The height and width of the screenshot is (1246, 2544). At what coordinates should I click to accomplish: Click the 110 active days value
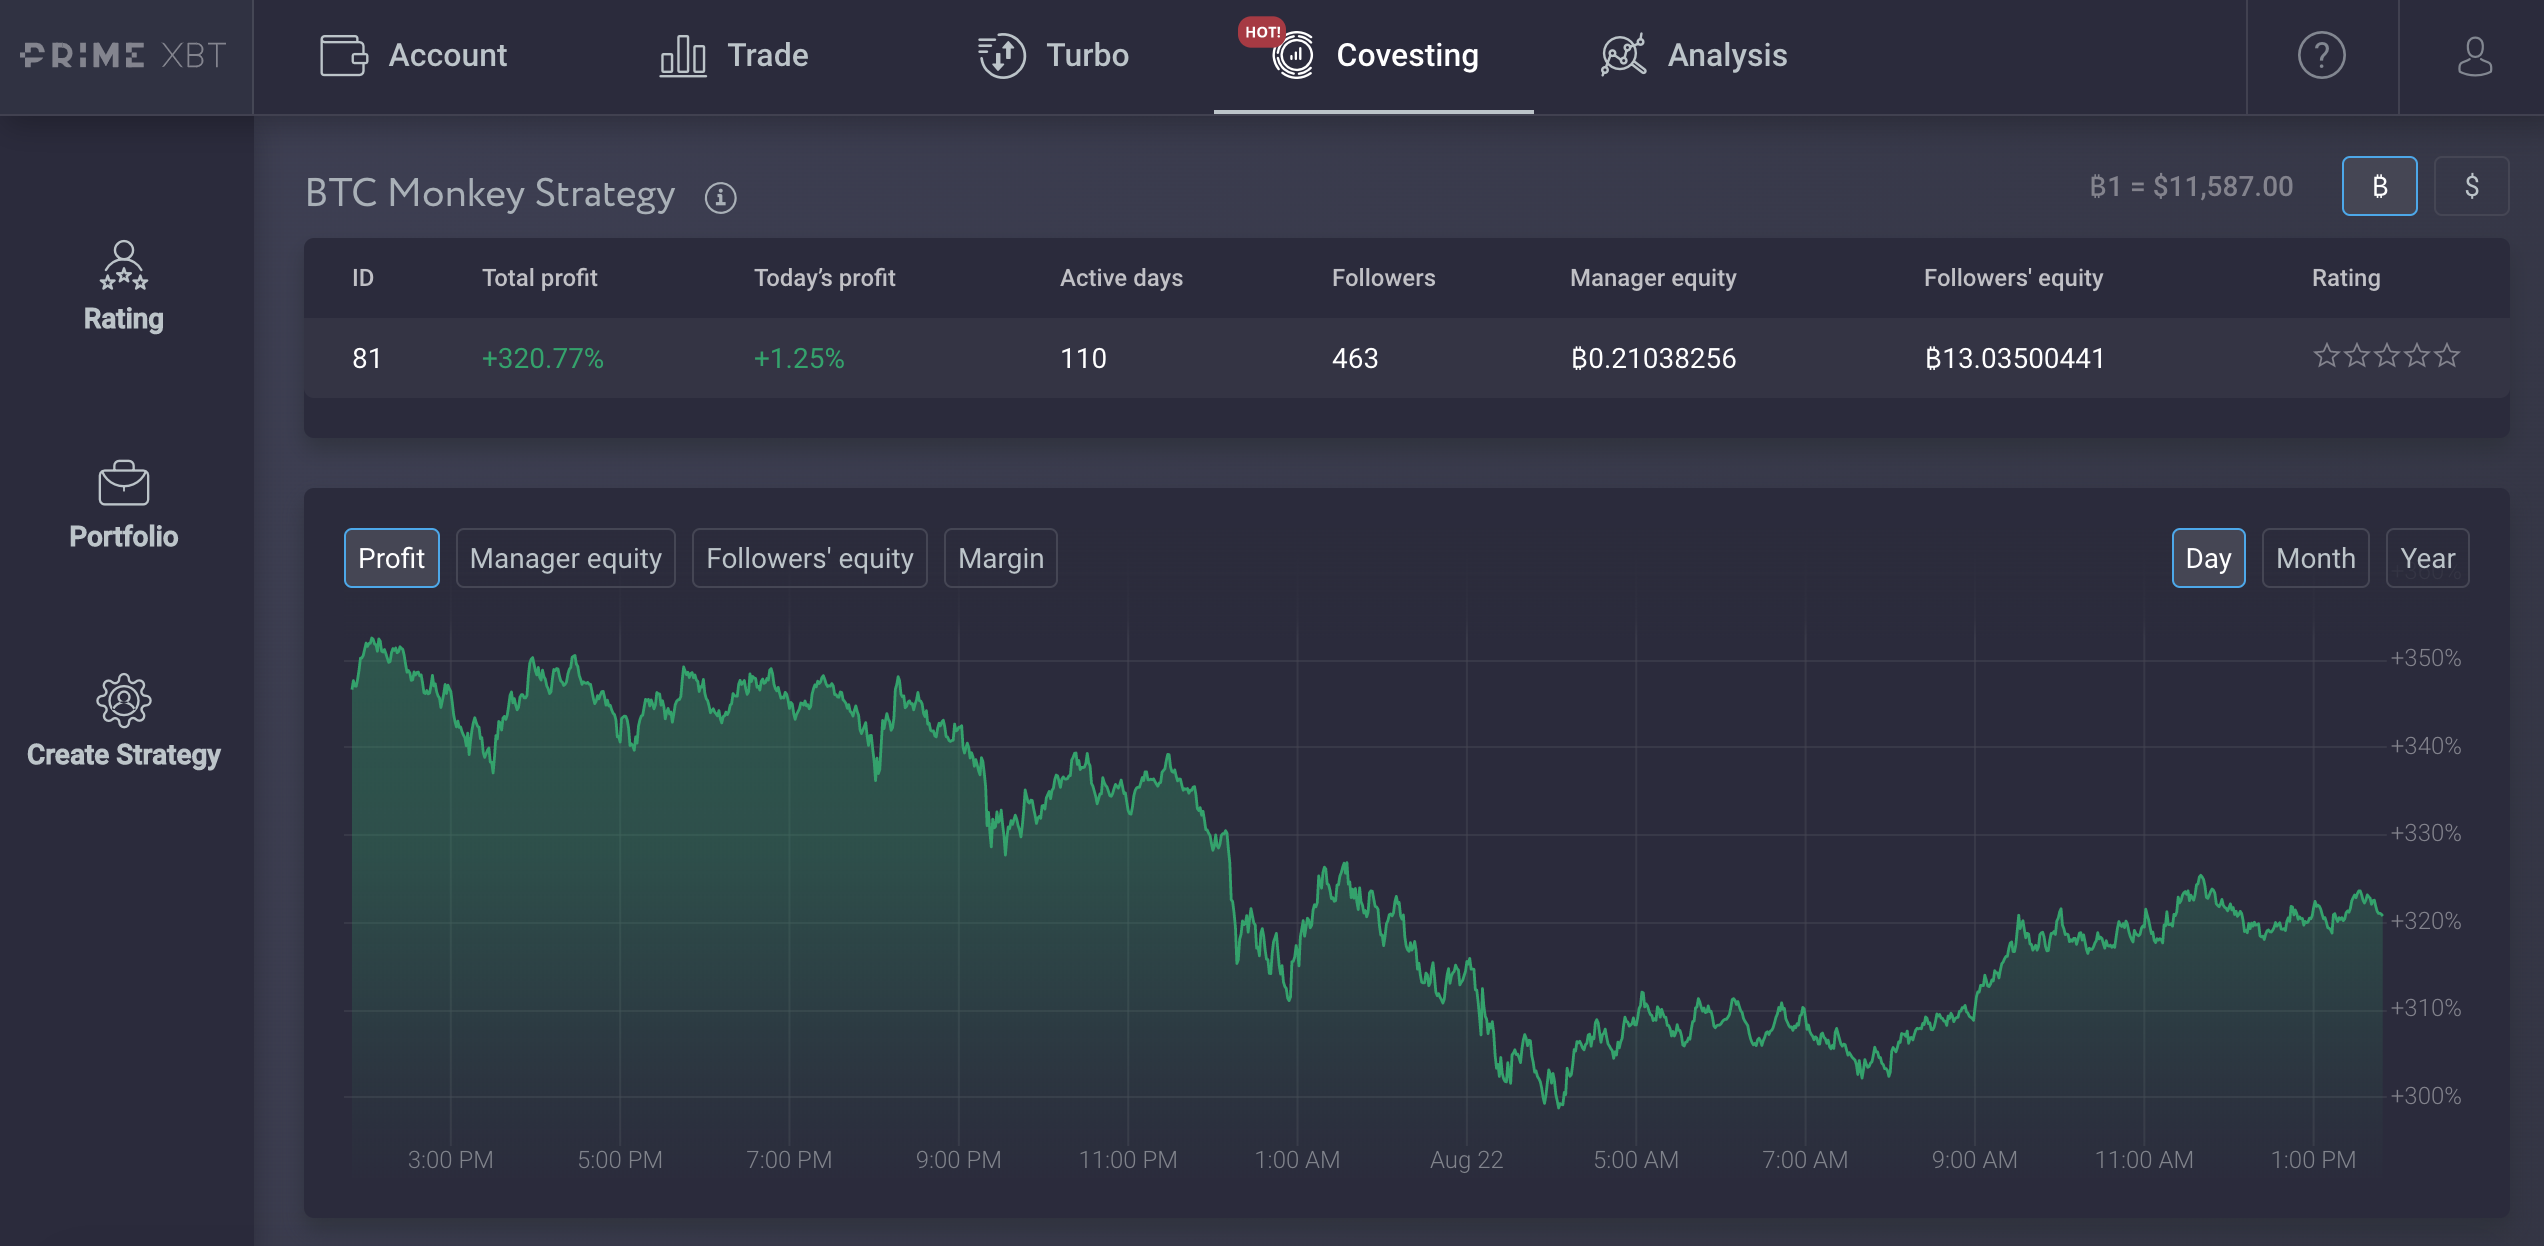pyautogui.click(x=1083, y=358)
